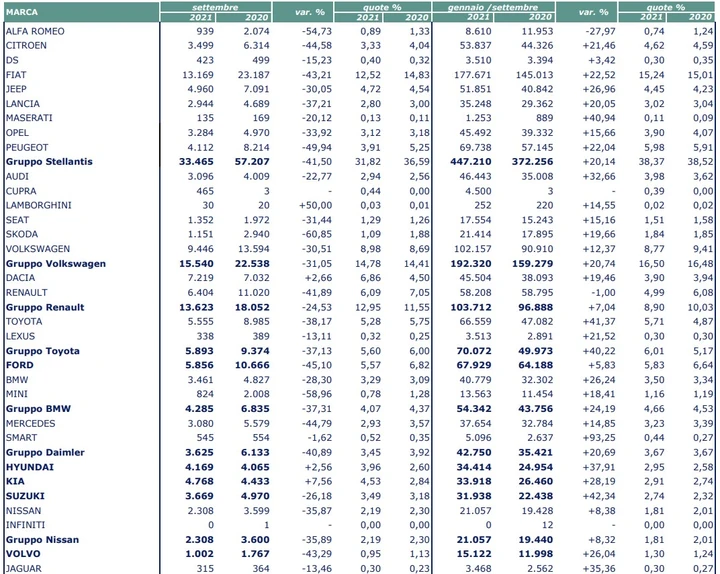The width and height of the screenshot is (720, 574).
Task: Select Toyota year-to-date value 66.559
Action: click(475, 321)
